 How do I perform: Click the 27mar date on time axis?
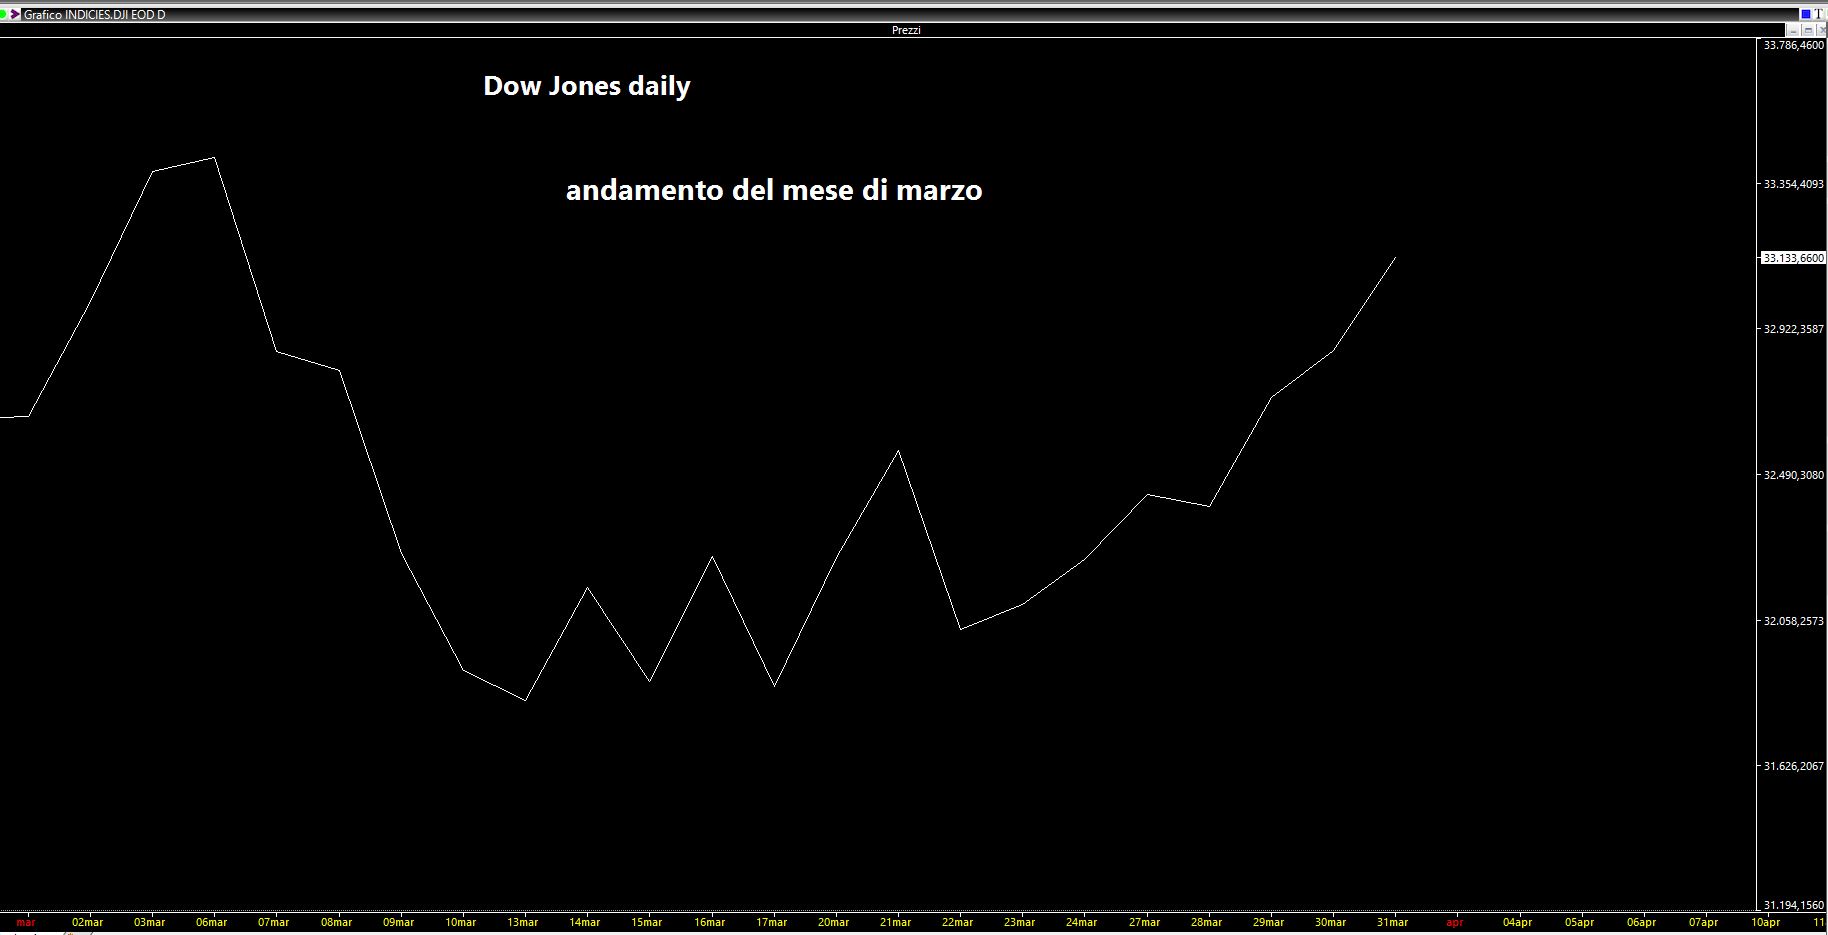coord(1145,923)
